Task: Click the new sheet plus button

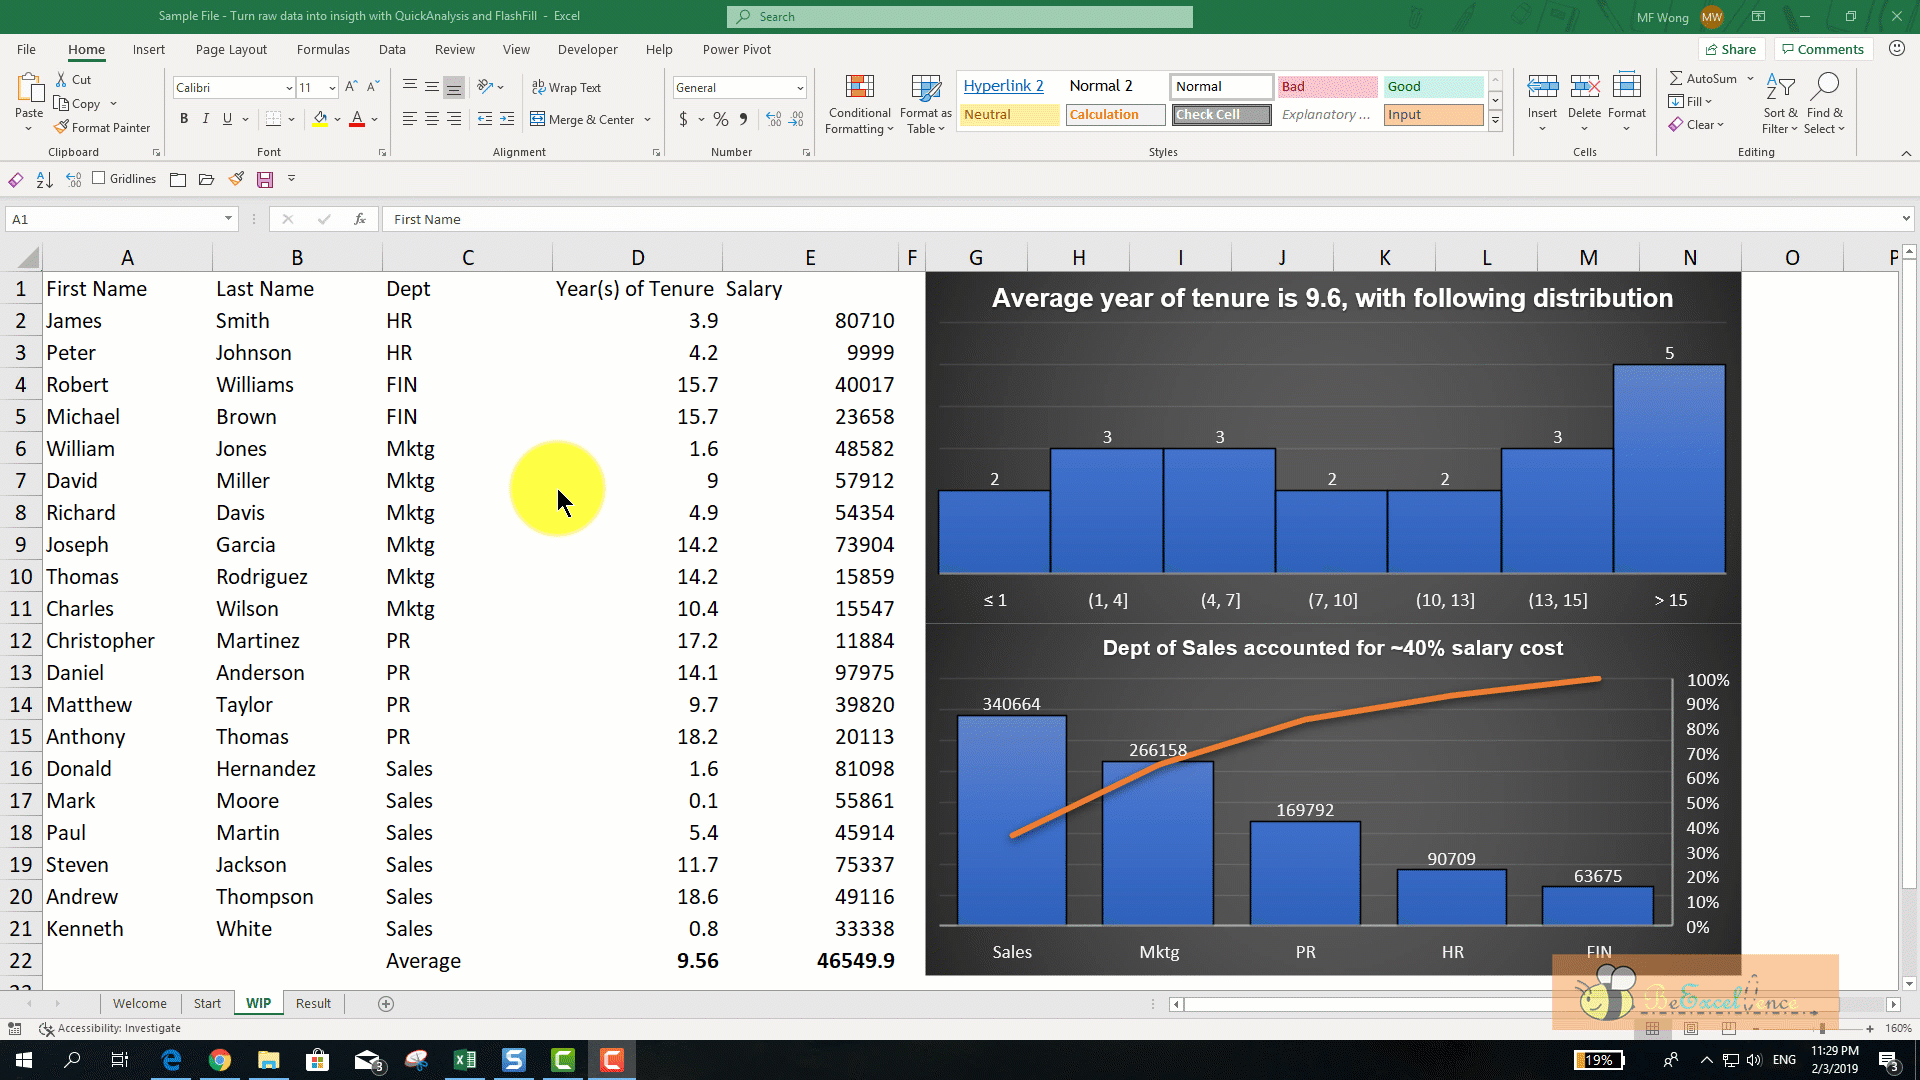Action: point(386,1003)
